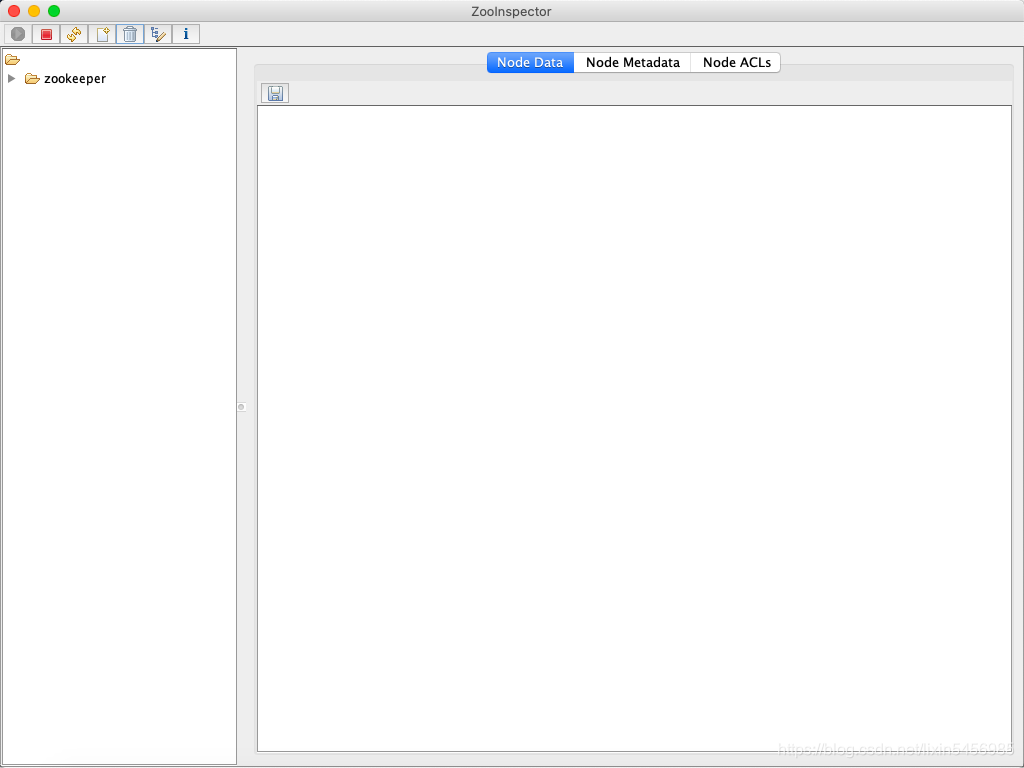Viewport: 1024px width, 768px height.
Task: Select the zookeeper node label
Action: 74,79
